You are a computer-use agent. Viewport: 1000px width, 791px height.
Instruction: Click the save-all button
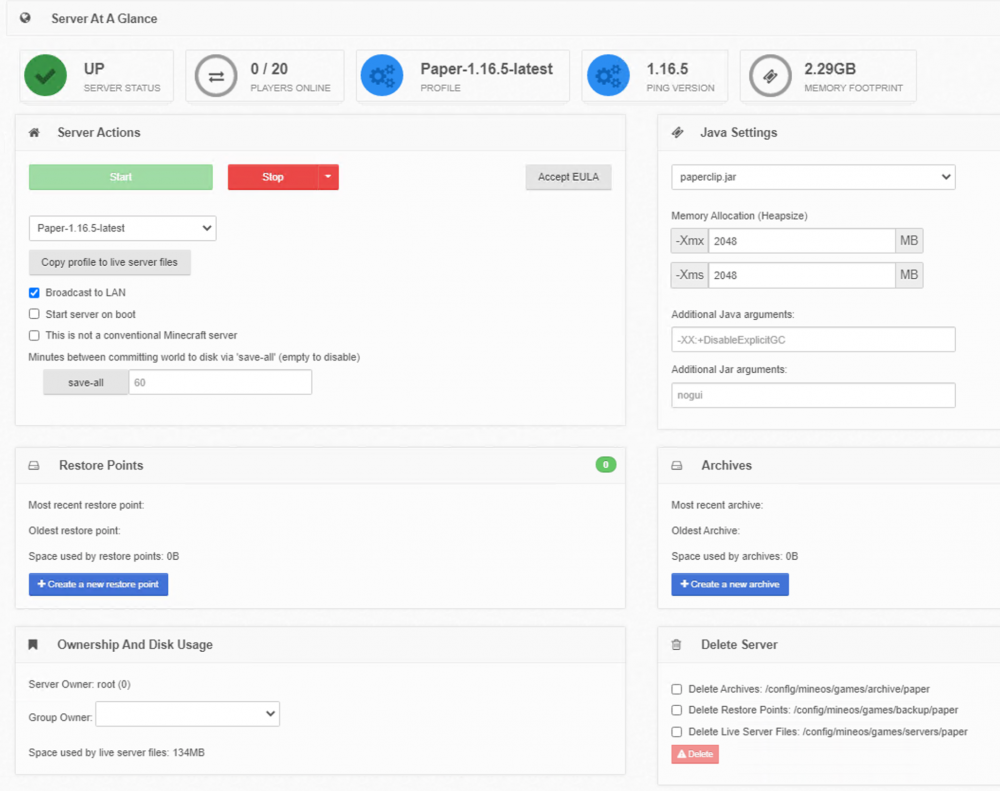tap(86, 383)
